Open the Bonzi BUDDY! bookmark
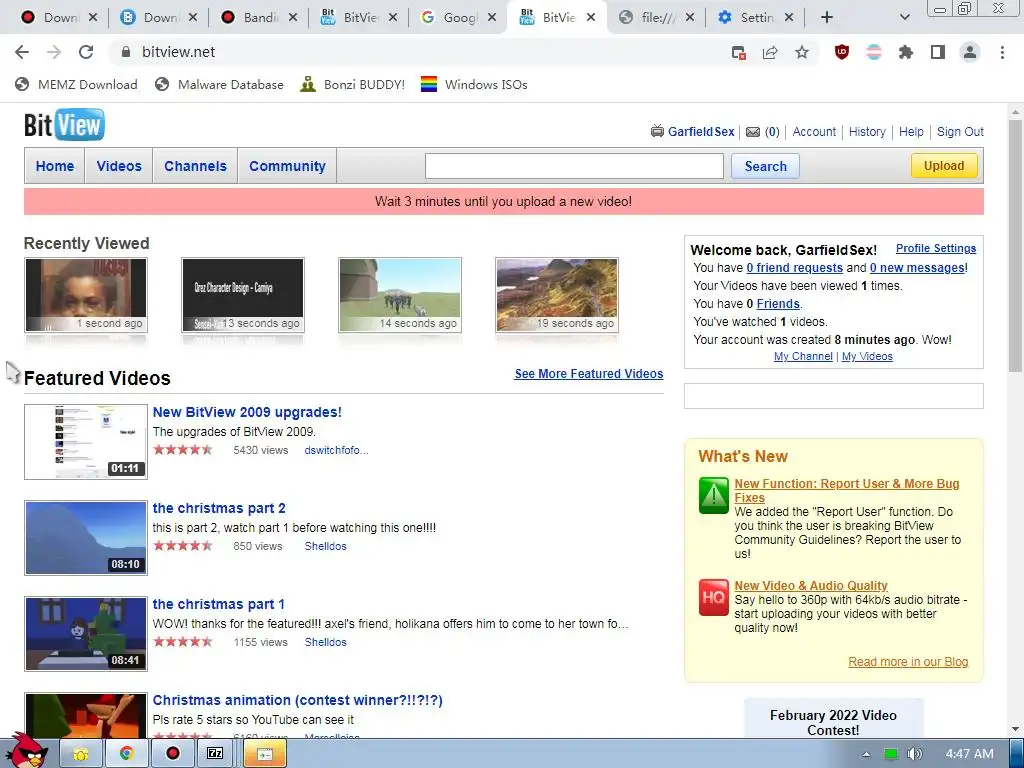1024x768 pixels. point(353,84)
